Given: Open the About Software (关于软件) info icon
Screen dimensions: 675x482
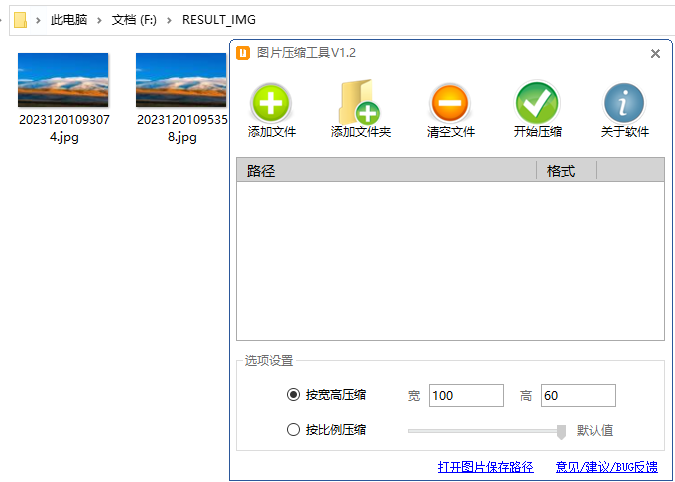Looking at the screenshot, I should point(624,103).
